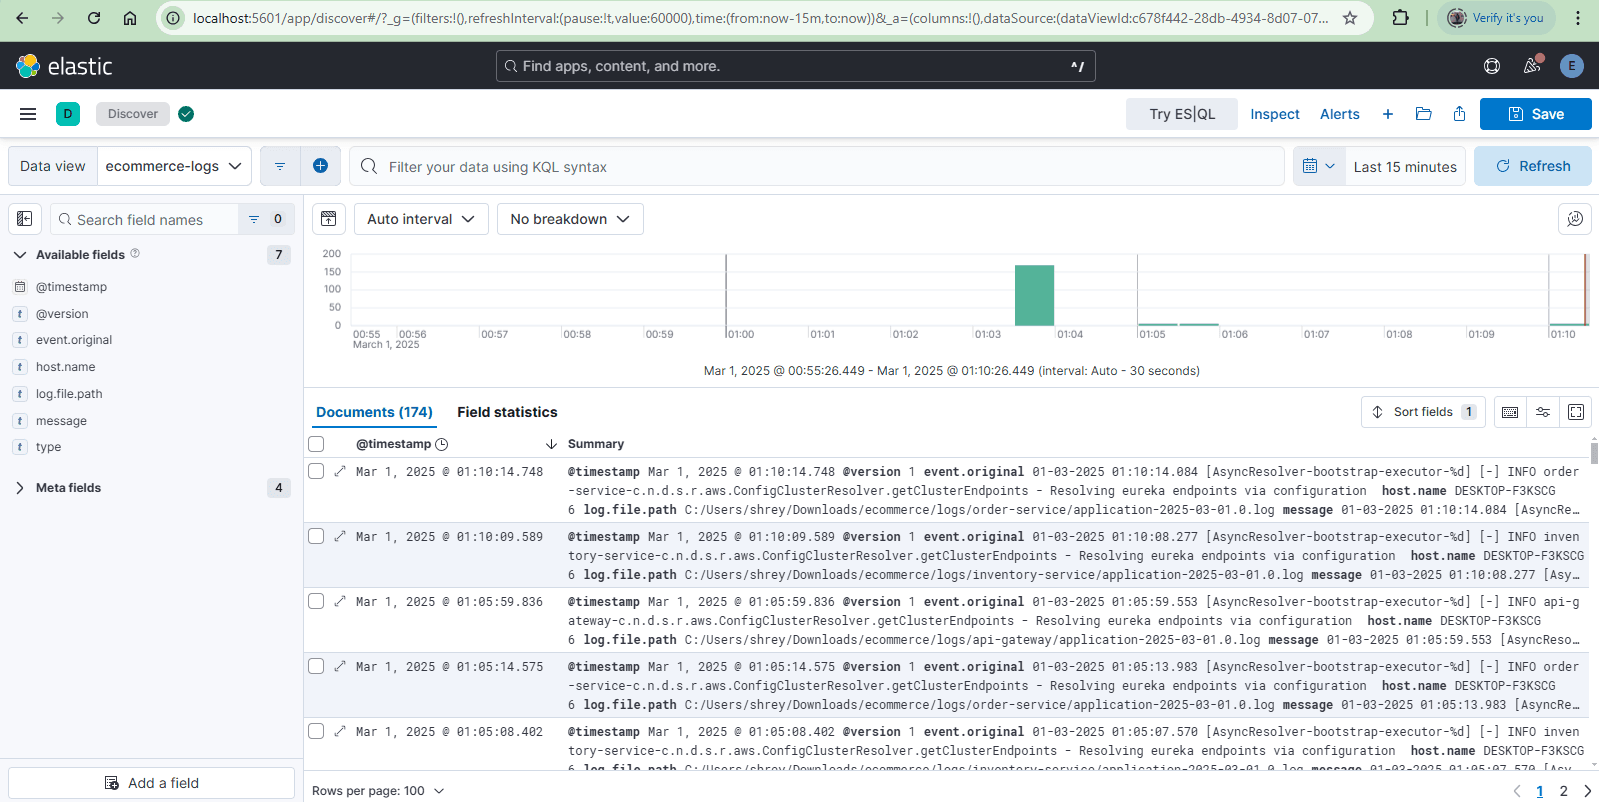
Task: Go to next results page arrow
Action: [x=1588, y=791]
